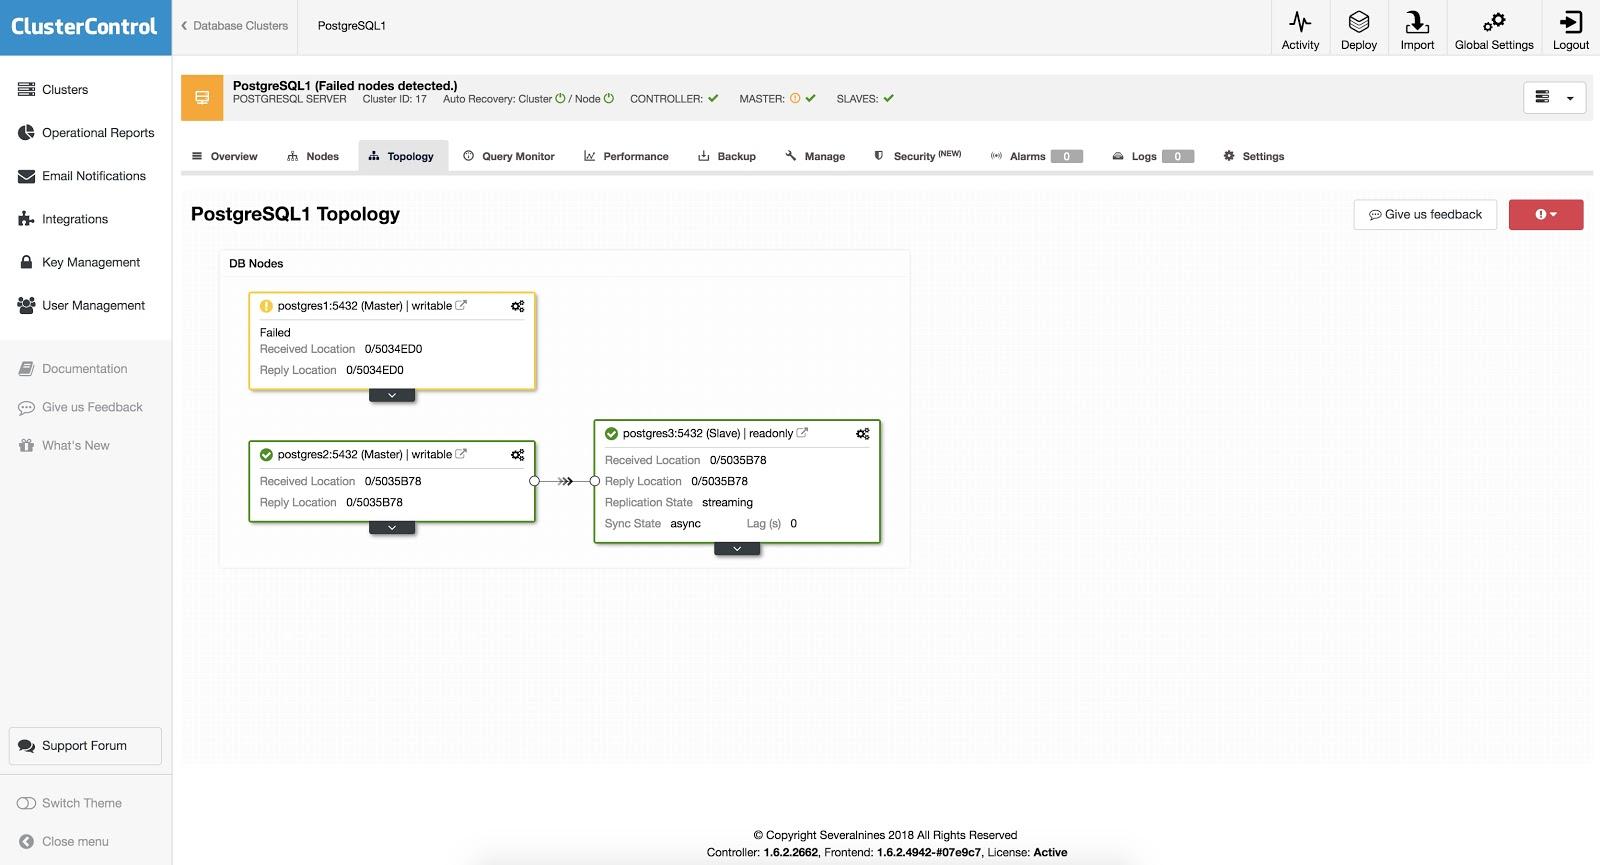This screenshot has width=1600, height=865.
Task: Click the PostgreSQL1 breadcrumb
Action: tap(352, 26)
